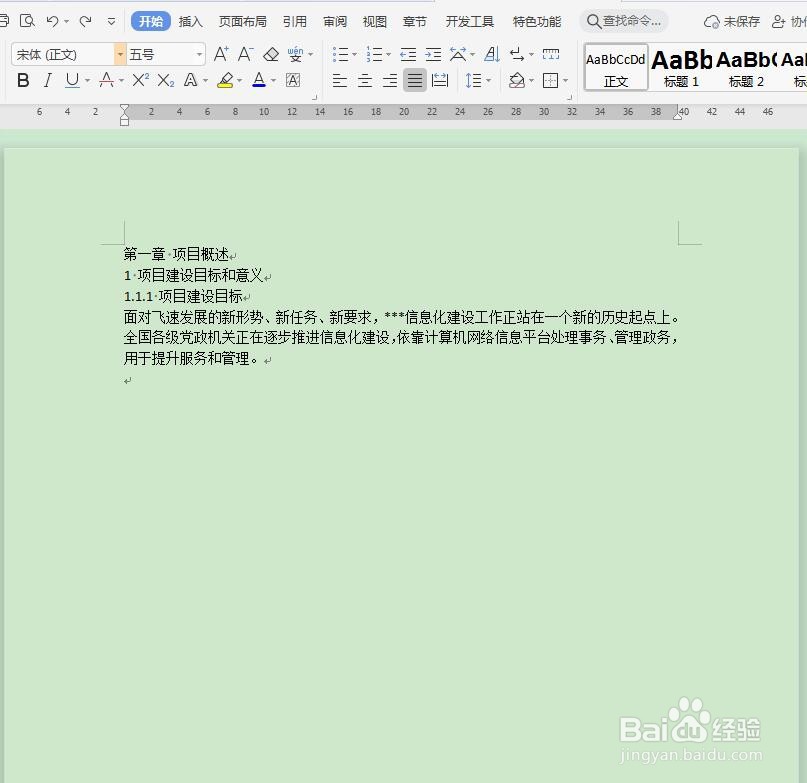The image size is (807, 783).
Task: Align paragraph text to the right
Action: tap(390, 80)
